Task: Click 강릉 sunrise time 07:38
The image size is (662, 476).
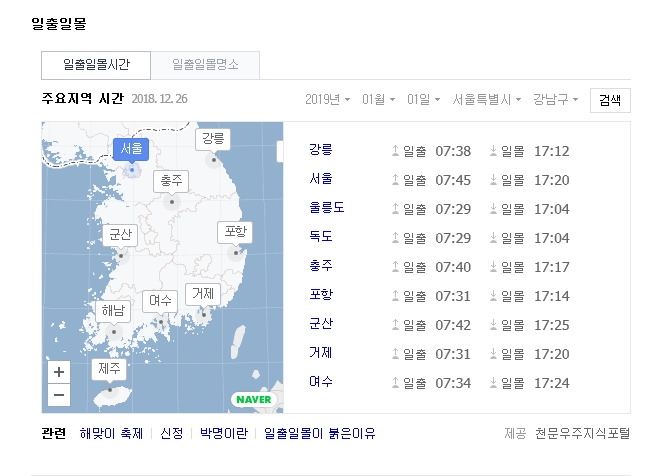Action: pyautogui.click(x=453, y=151)
